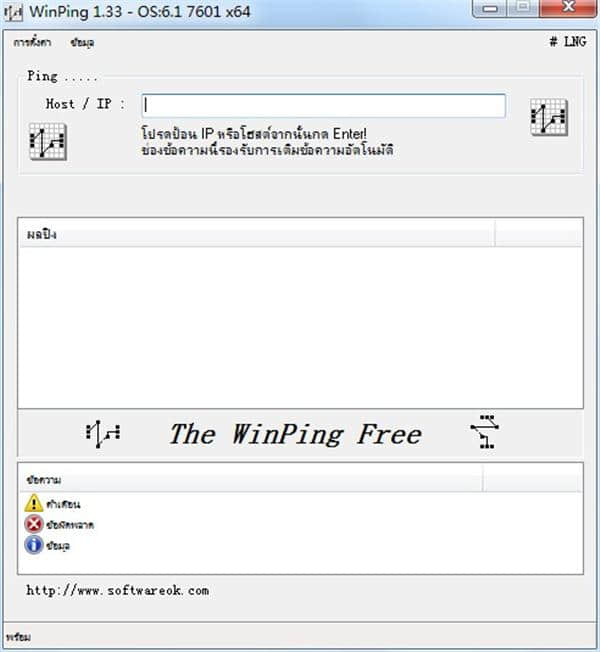The image size is (600, 652).
Task: Minimize the WinPing window
Action: click(490, 8)
